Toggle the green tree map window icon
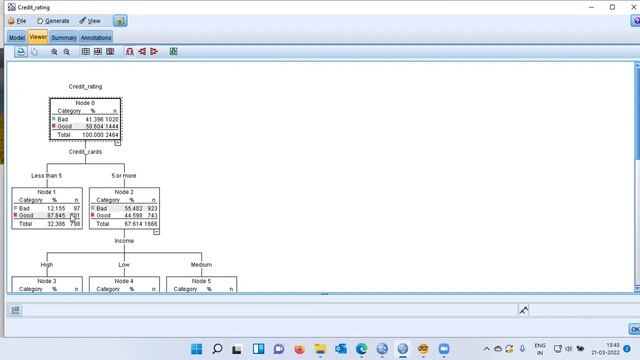Viewport: 640px width, 360px height. pos(173,51)
